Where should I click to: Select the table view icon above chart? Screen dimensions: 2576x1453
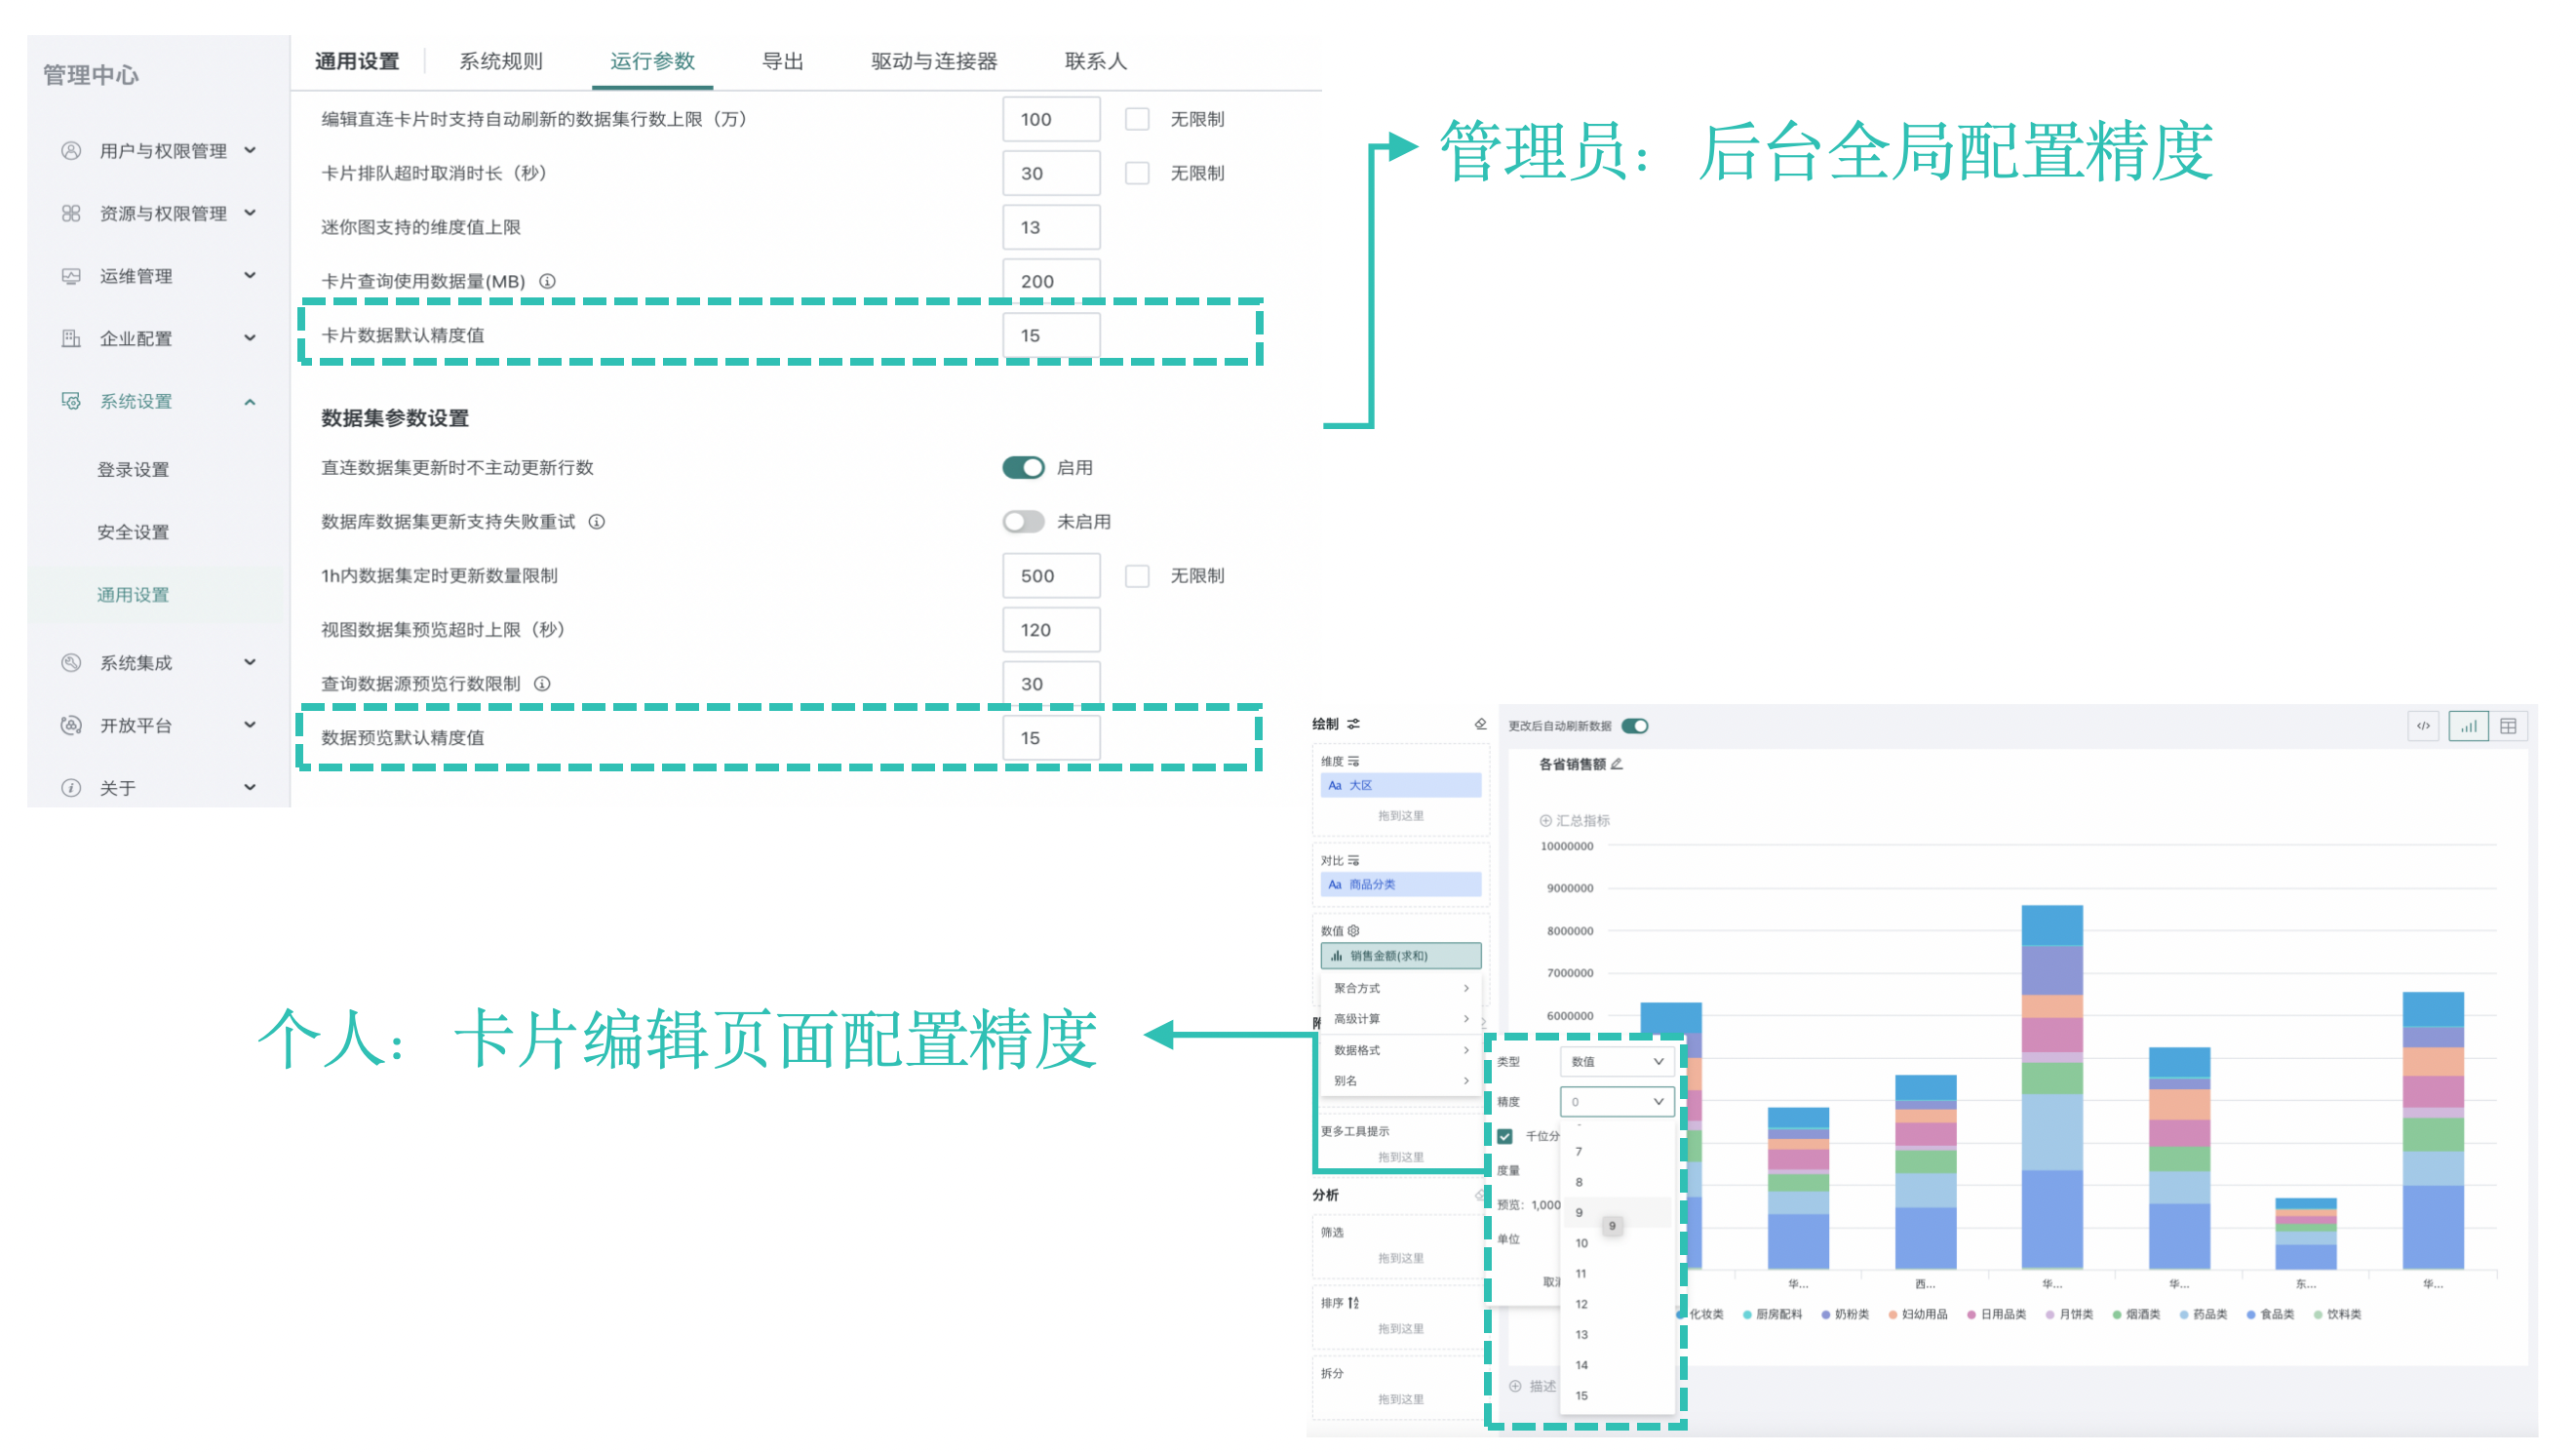coord(2508,725)
